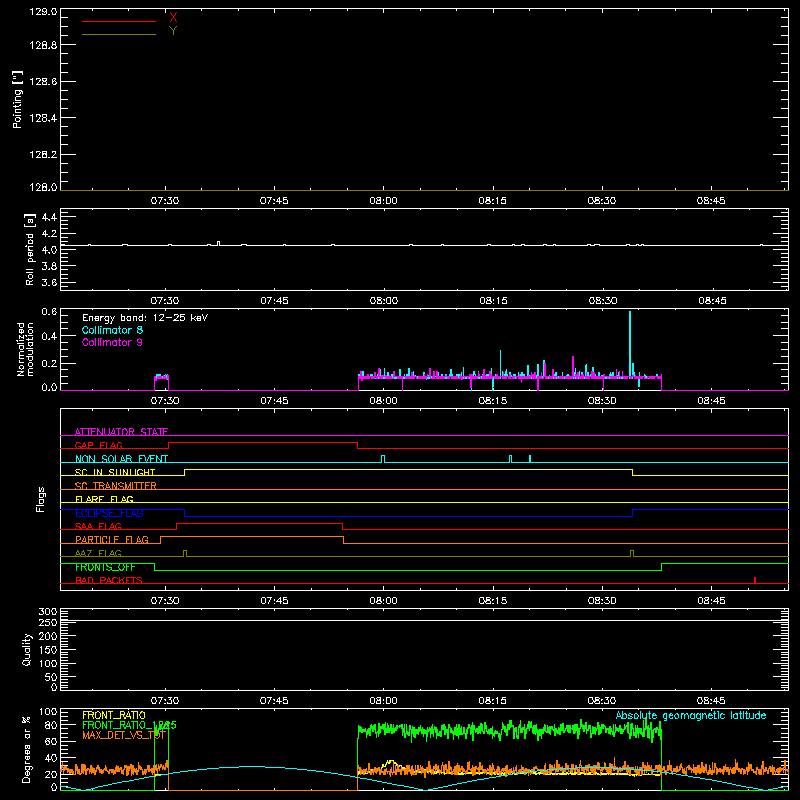Image resolution: width=800 pixels, height=800 pixels.
Task: Click the 128.6 Pointing axis value
Action: pyautogui.click(x=43, y=82)
